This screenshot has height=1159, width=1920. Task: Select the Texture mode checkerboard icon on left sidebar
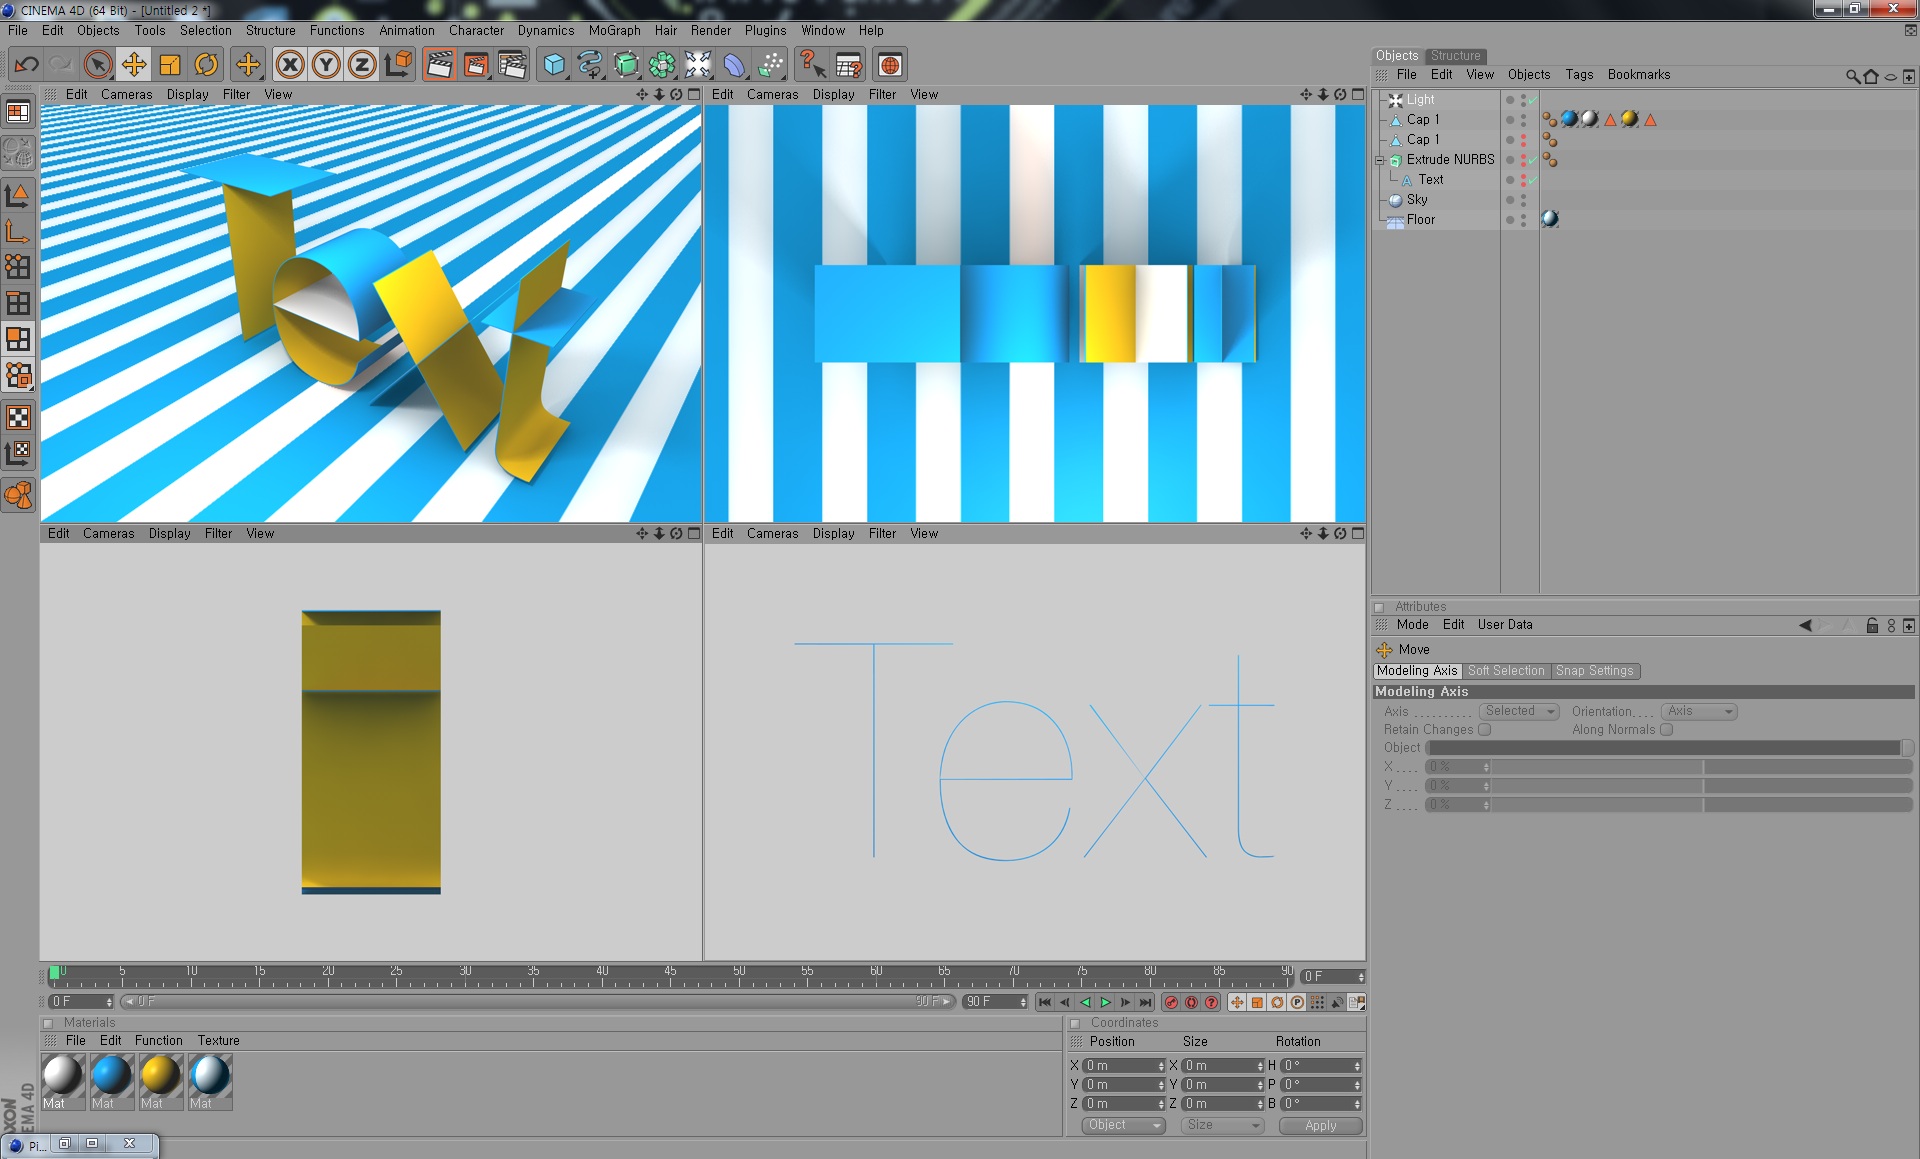(18, 417)
